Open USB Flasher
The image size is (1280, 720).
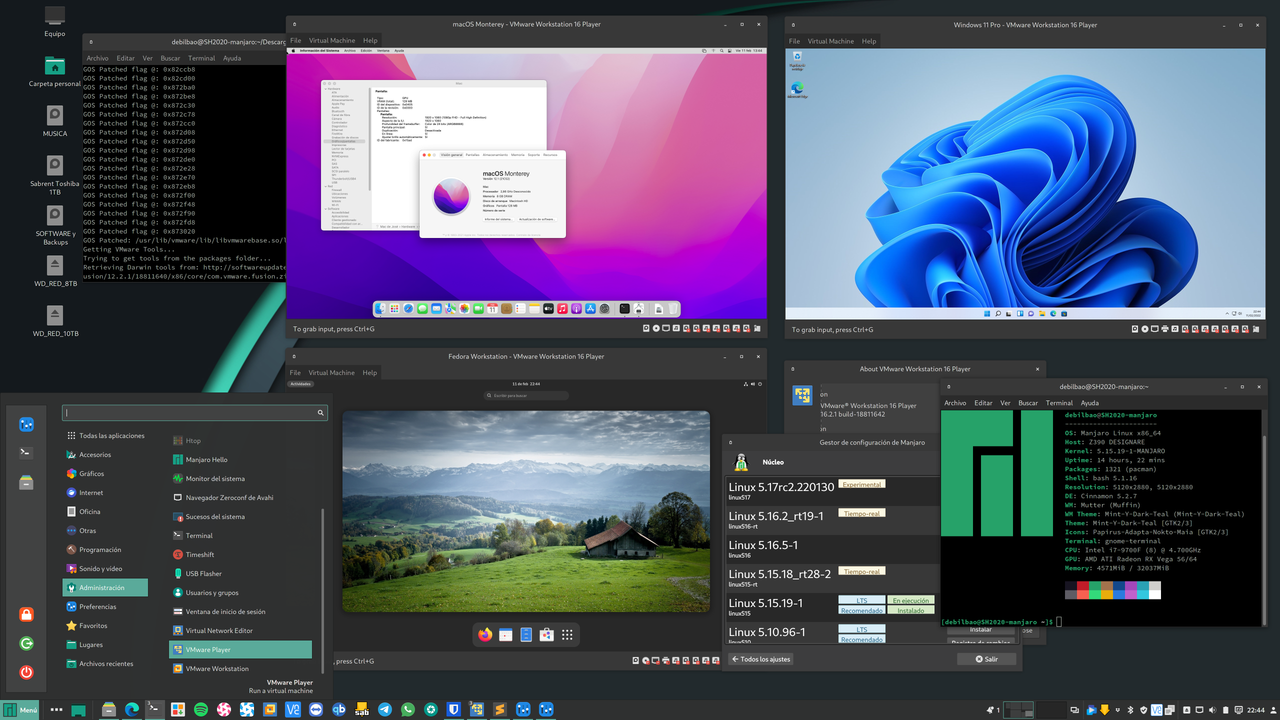(x=241, y=574)
